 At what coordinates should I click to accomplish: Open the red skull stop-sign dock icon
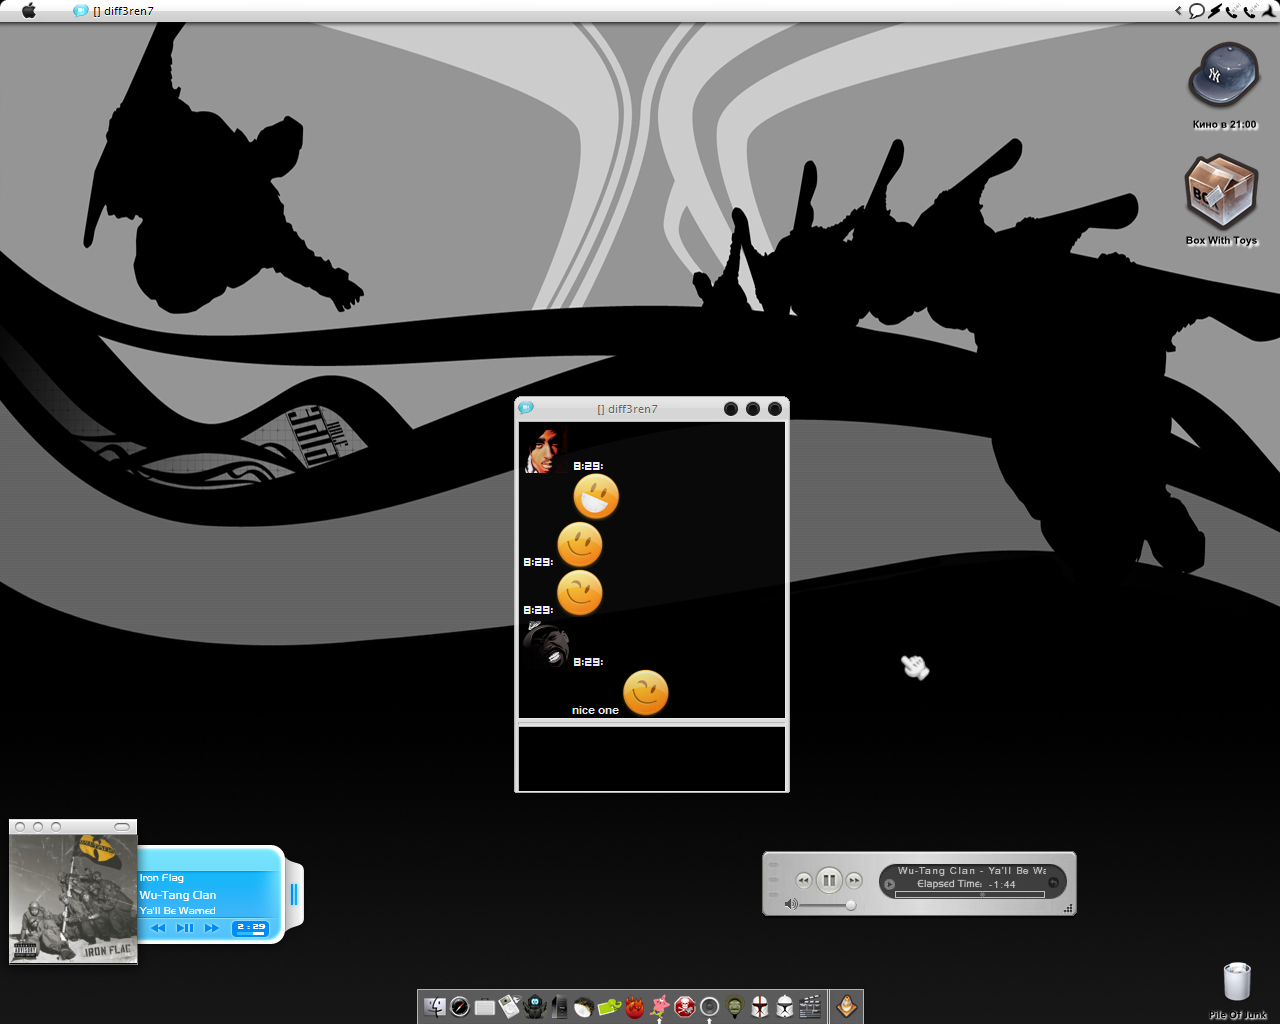click(685, 1007)
